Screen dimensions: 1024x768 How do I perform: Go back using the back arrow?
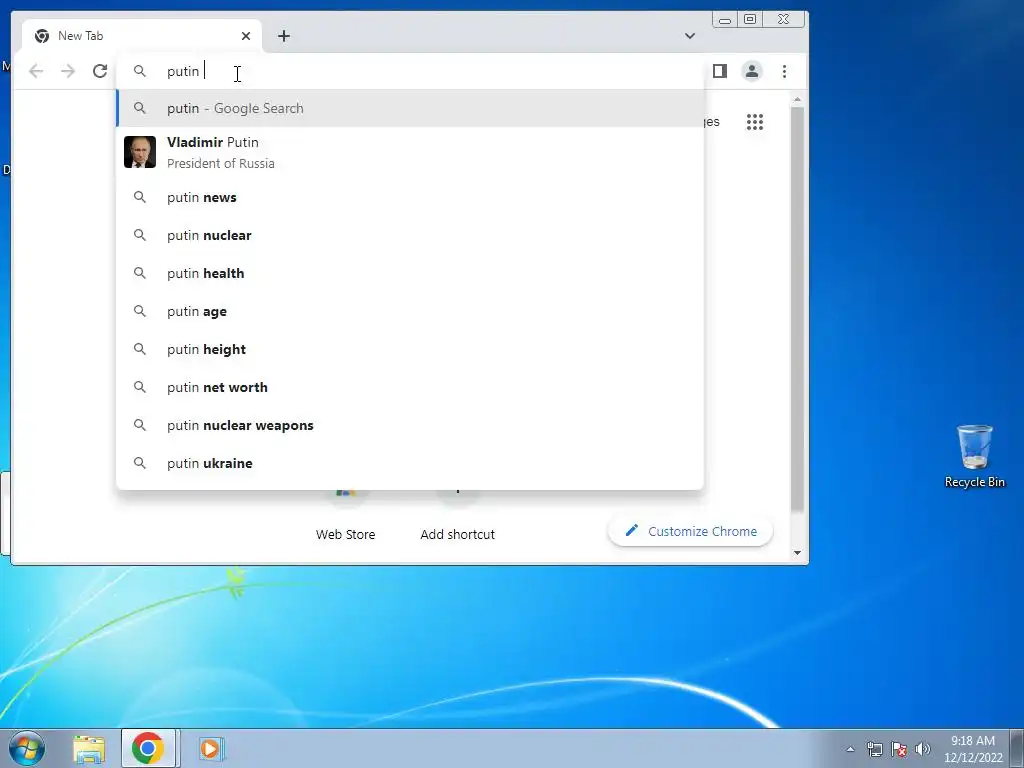pos(36,71)
